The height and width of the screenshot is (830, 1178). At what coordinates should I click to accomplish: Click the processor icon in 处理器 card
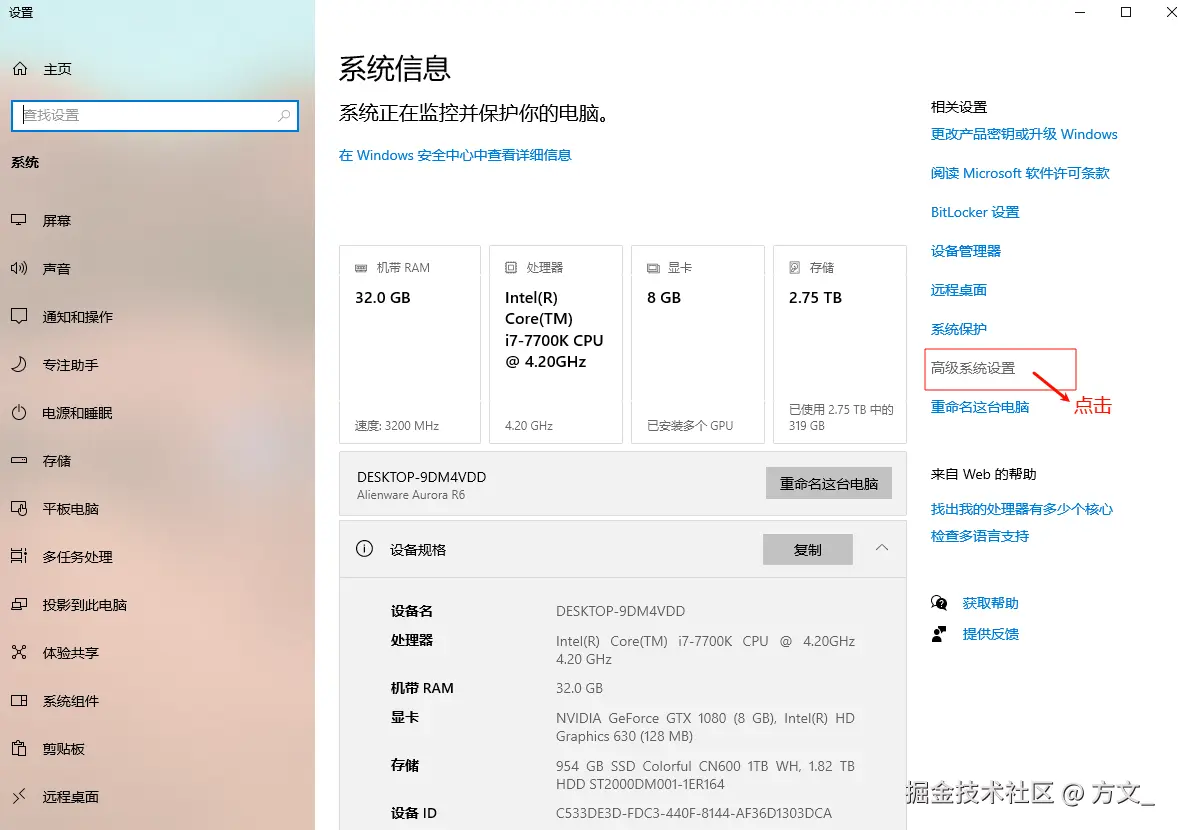(511, 267)
